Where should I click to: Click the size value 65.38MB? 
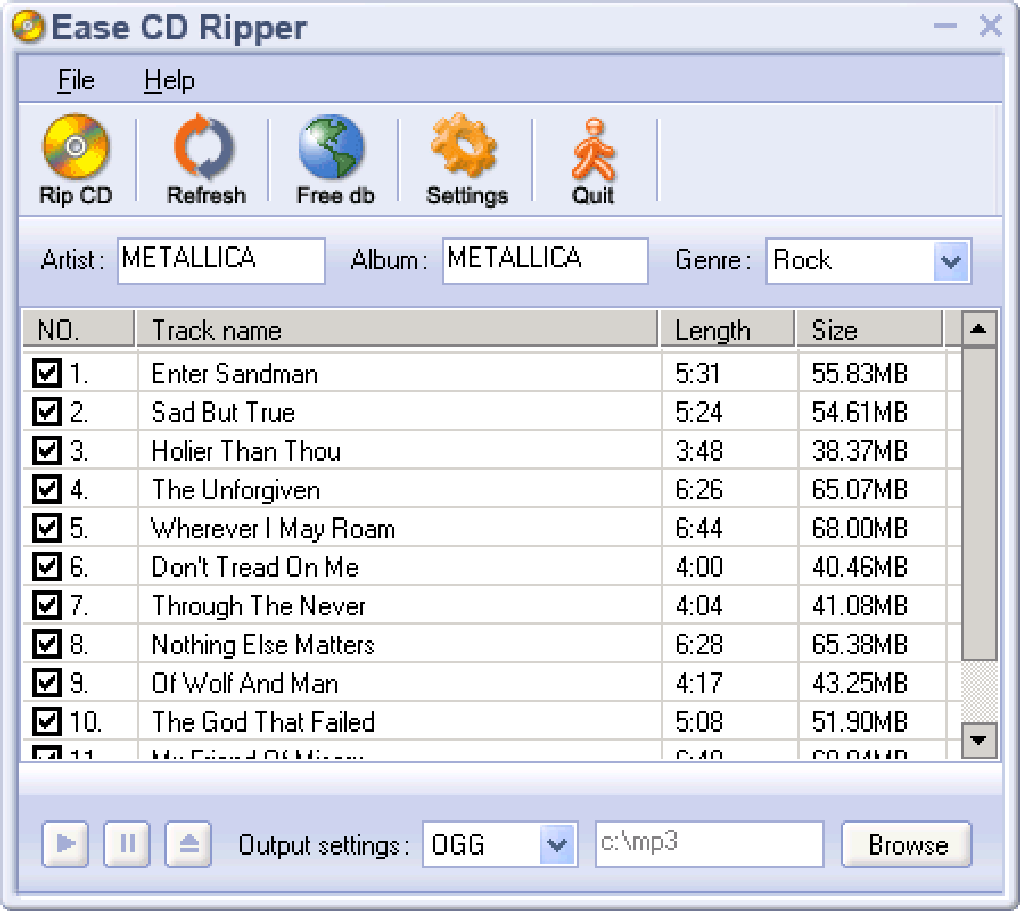pyautogui.click(x=859, y=645)
